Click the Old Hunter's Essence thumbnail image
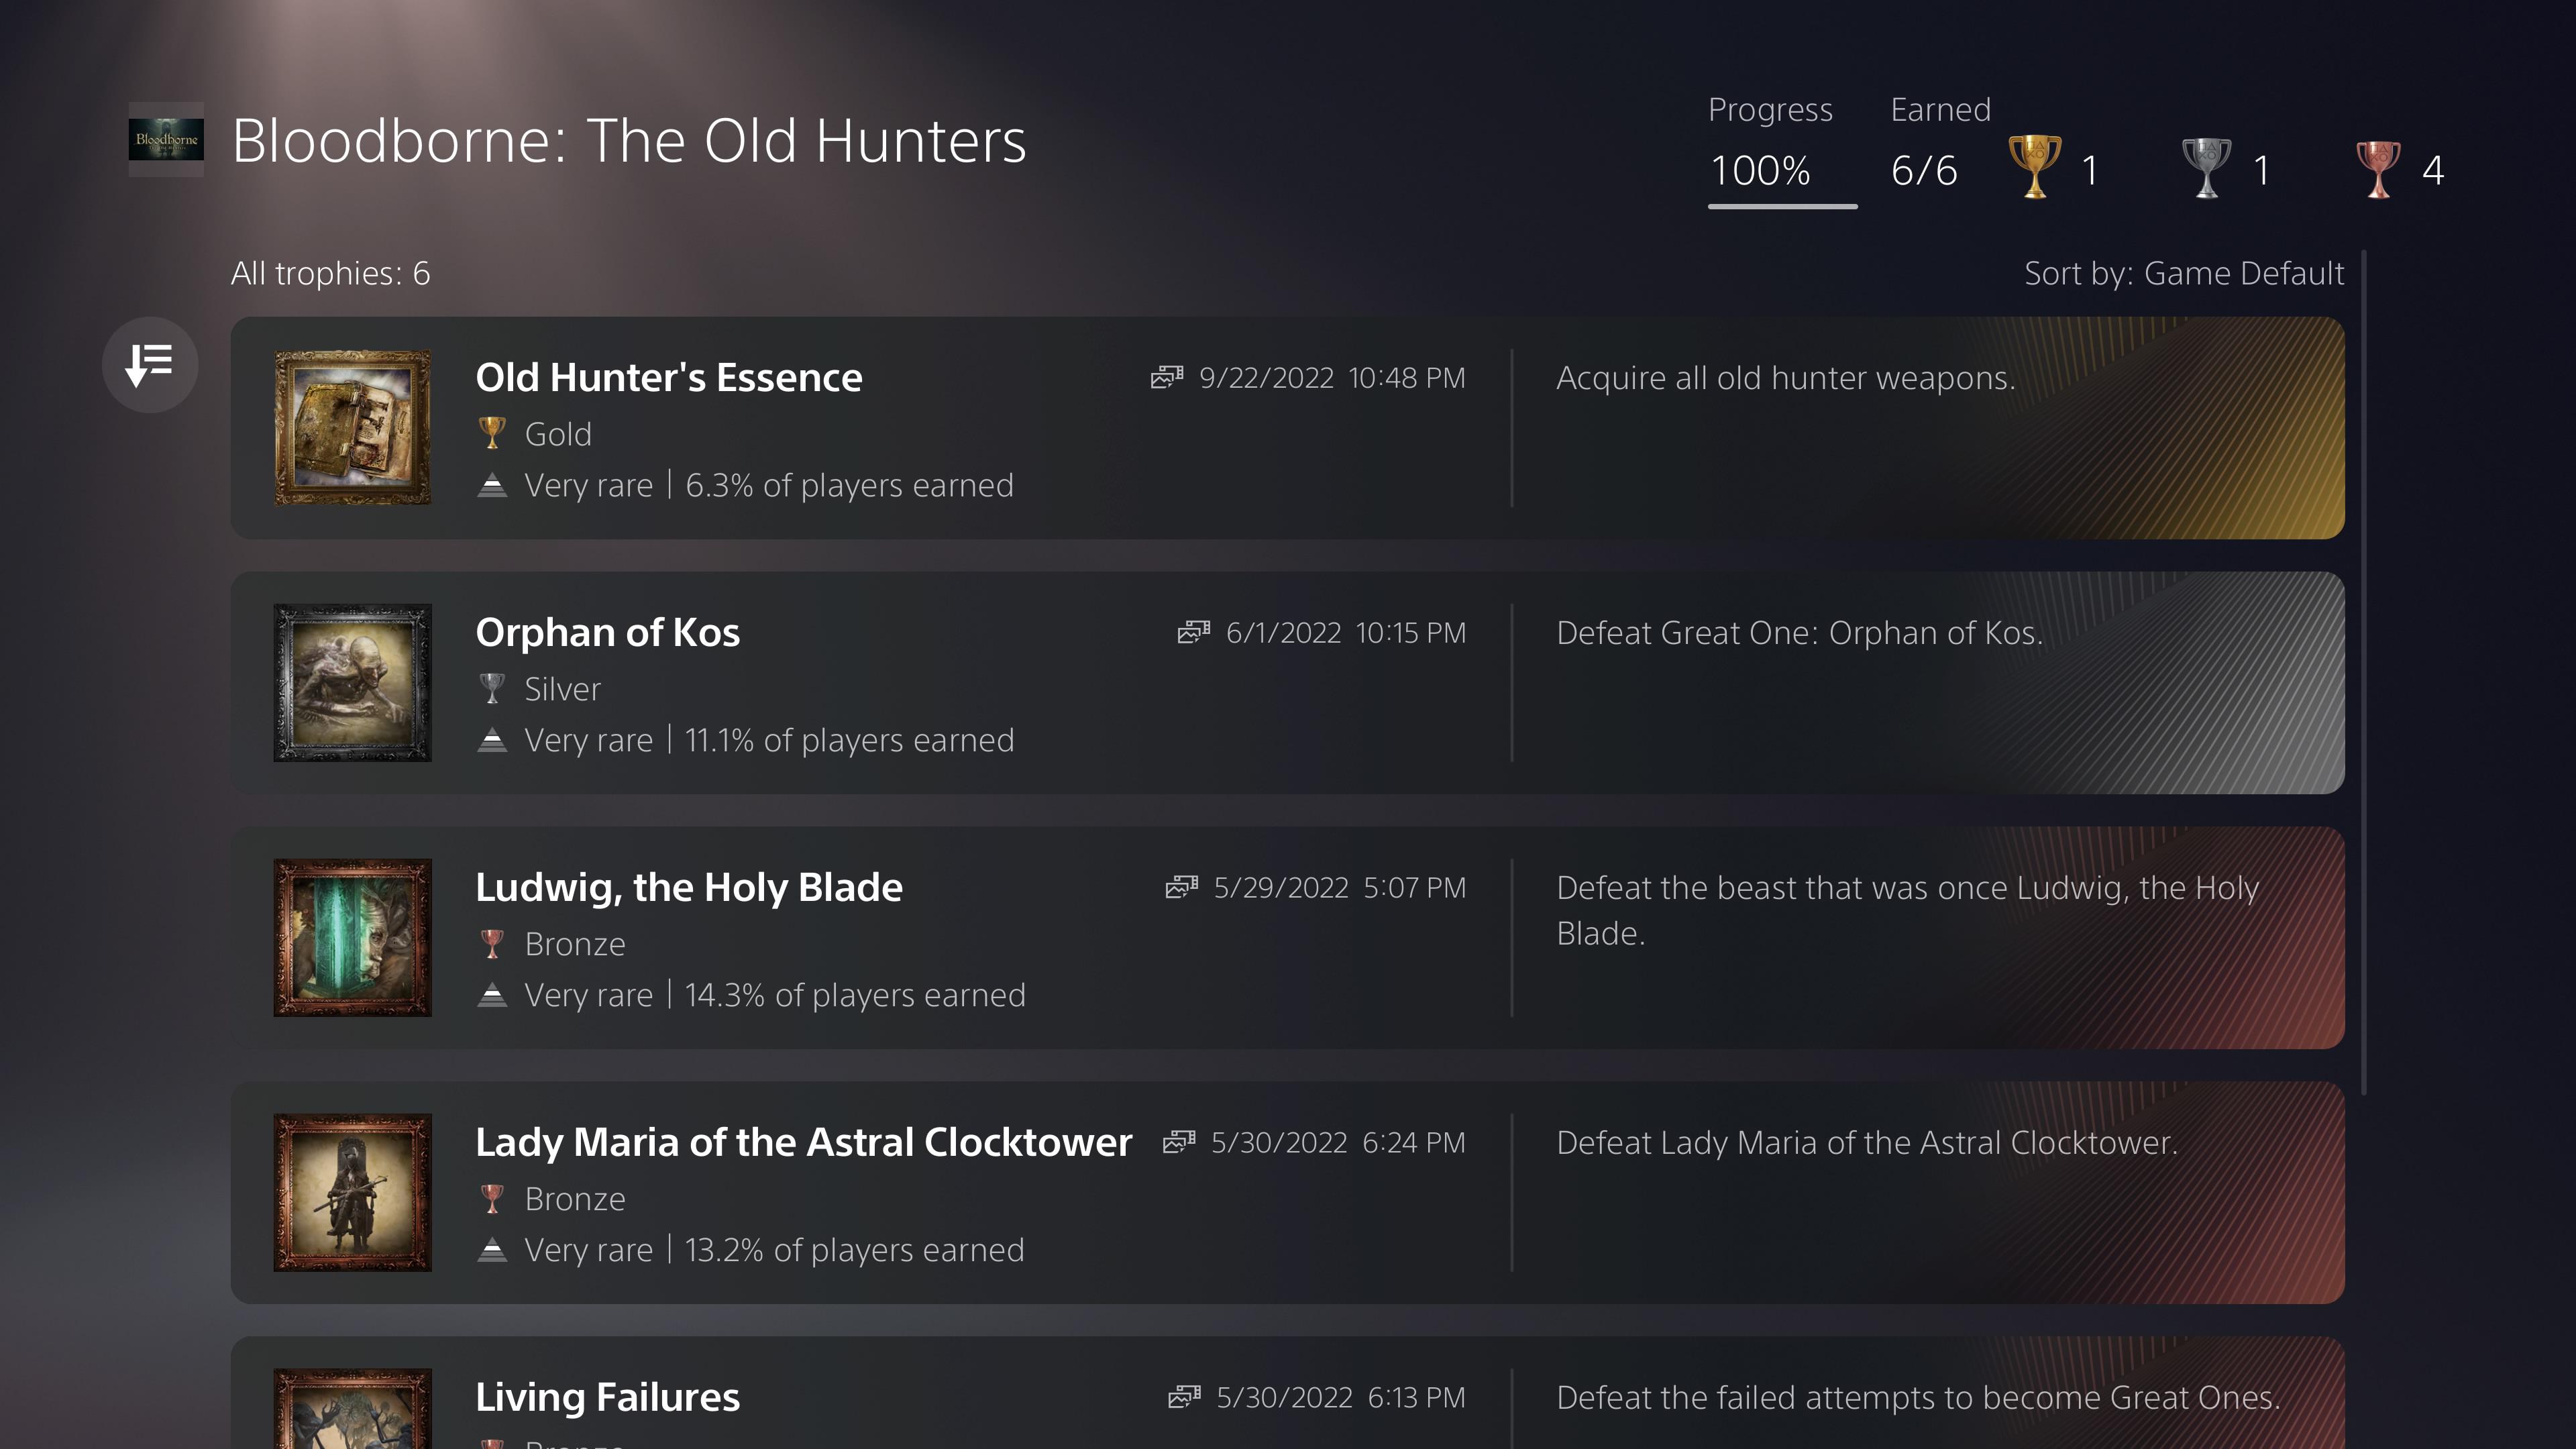 [353, 428]
